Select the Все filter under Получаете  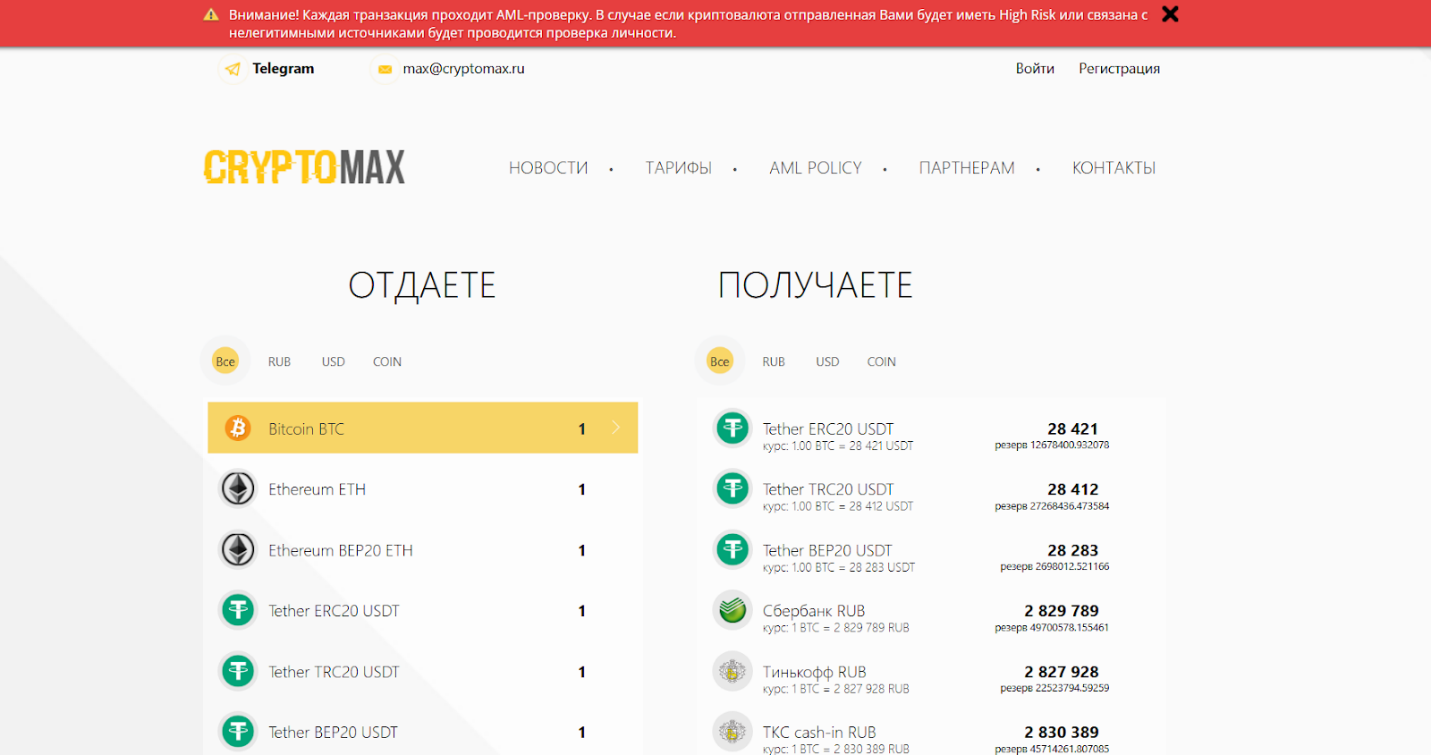click(x=720, y=361)
